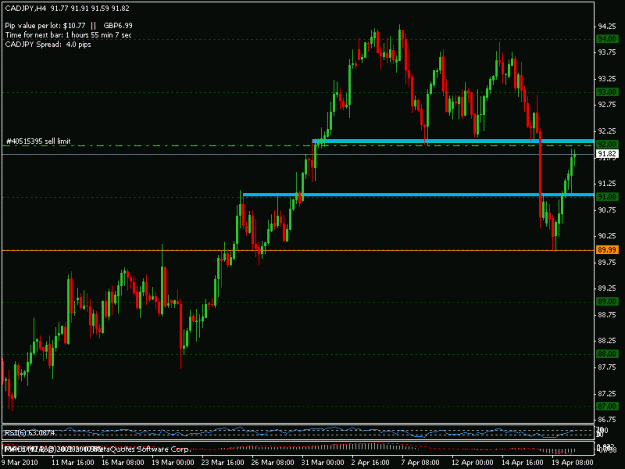Viewport: 625px width, 469px height.
Task: Click the 92.75 price scale value
Action: coord(607,105)
